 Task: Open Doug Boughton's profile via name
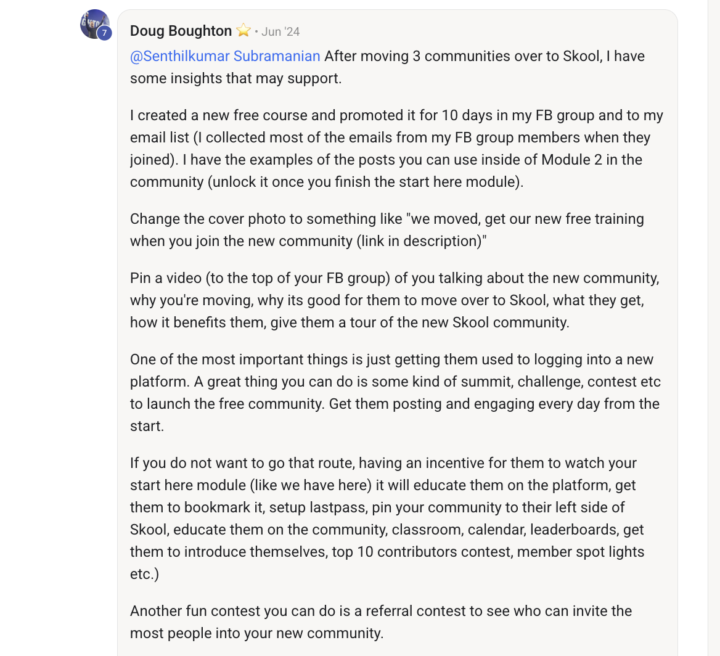(180, 31)
